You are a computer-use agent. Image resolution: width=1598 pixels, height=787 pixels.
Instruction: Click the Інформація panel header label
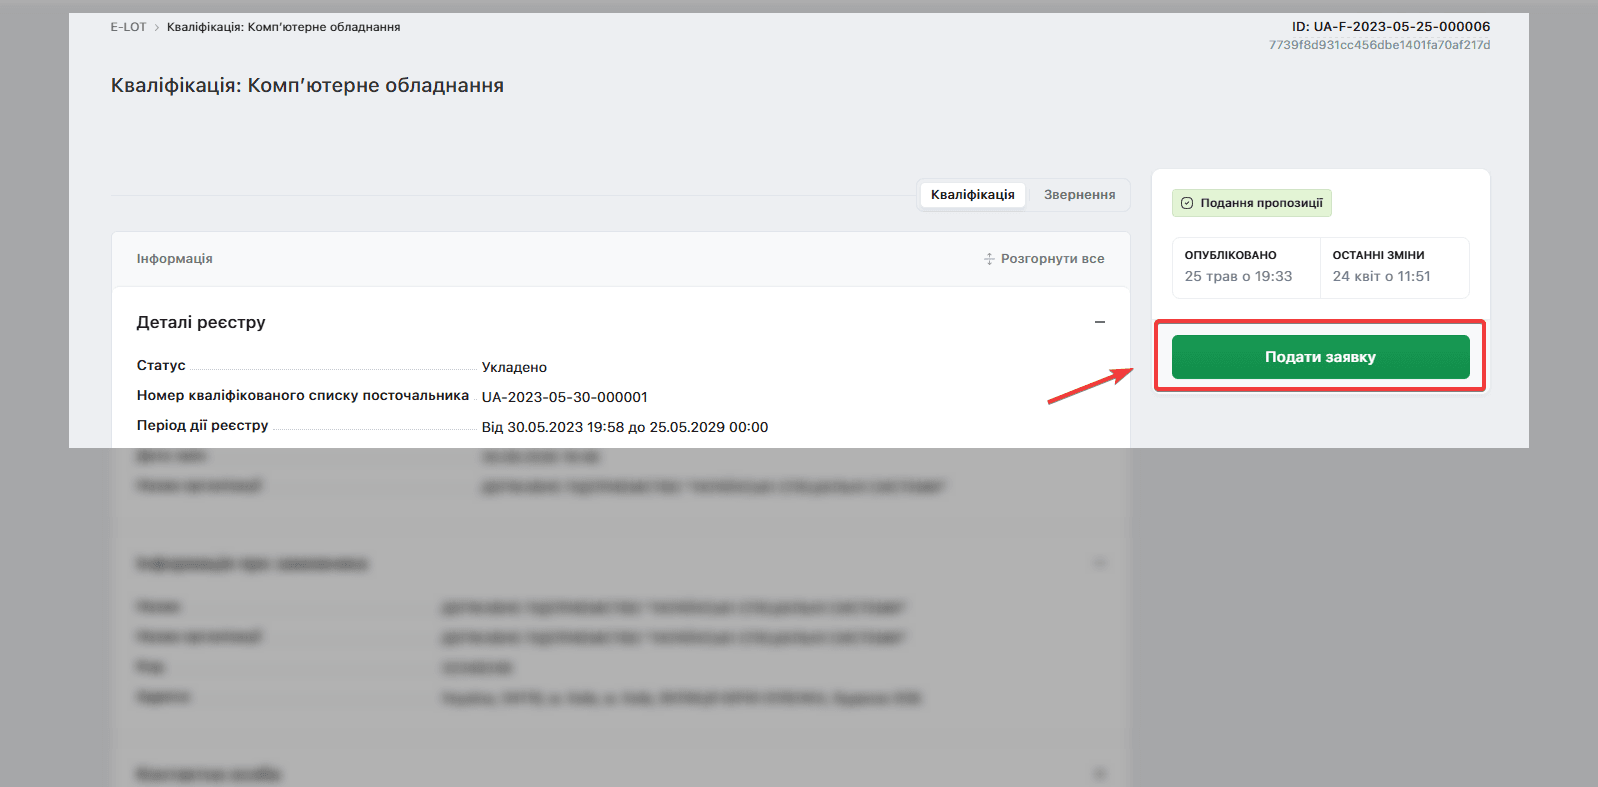pyautogui.click(x=175, y=259)
